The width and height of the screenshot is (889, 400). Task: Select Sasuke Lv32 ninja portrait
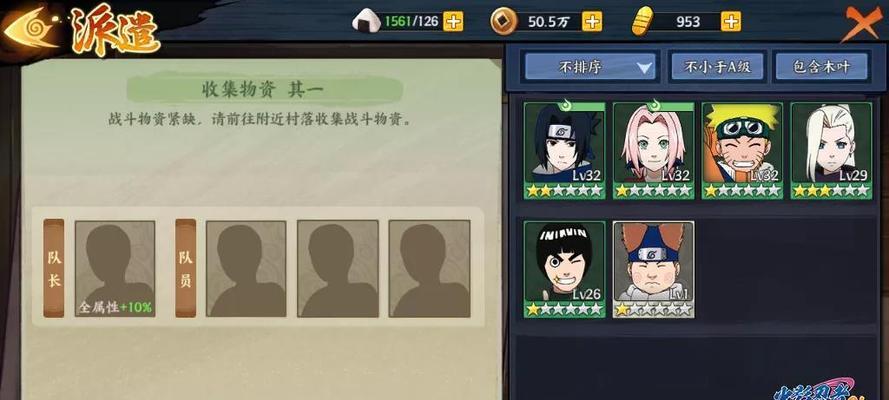coord(564,150)
